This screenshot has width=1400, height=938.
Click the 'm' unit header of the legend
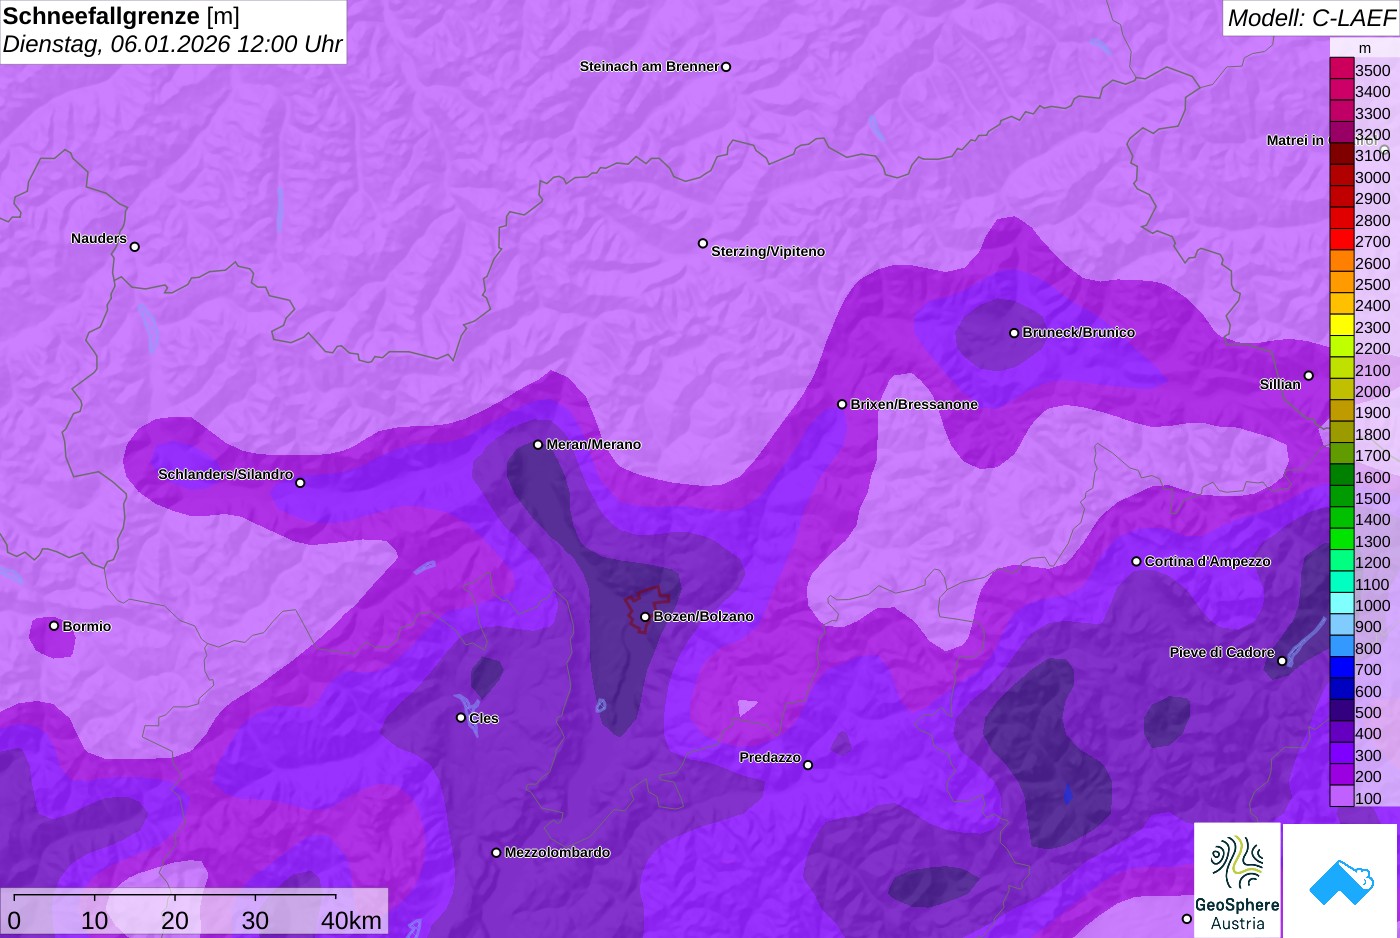[x=1365, y=48]
